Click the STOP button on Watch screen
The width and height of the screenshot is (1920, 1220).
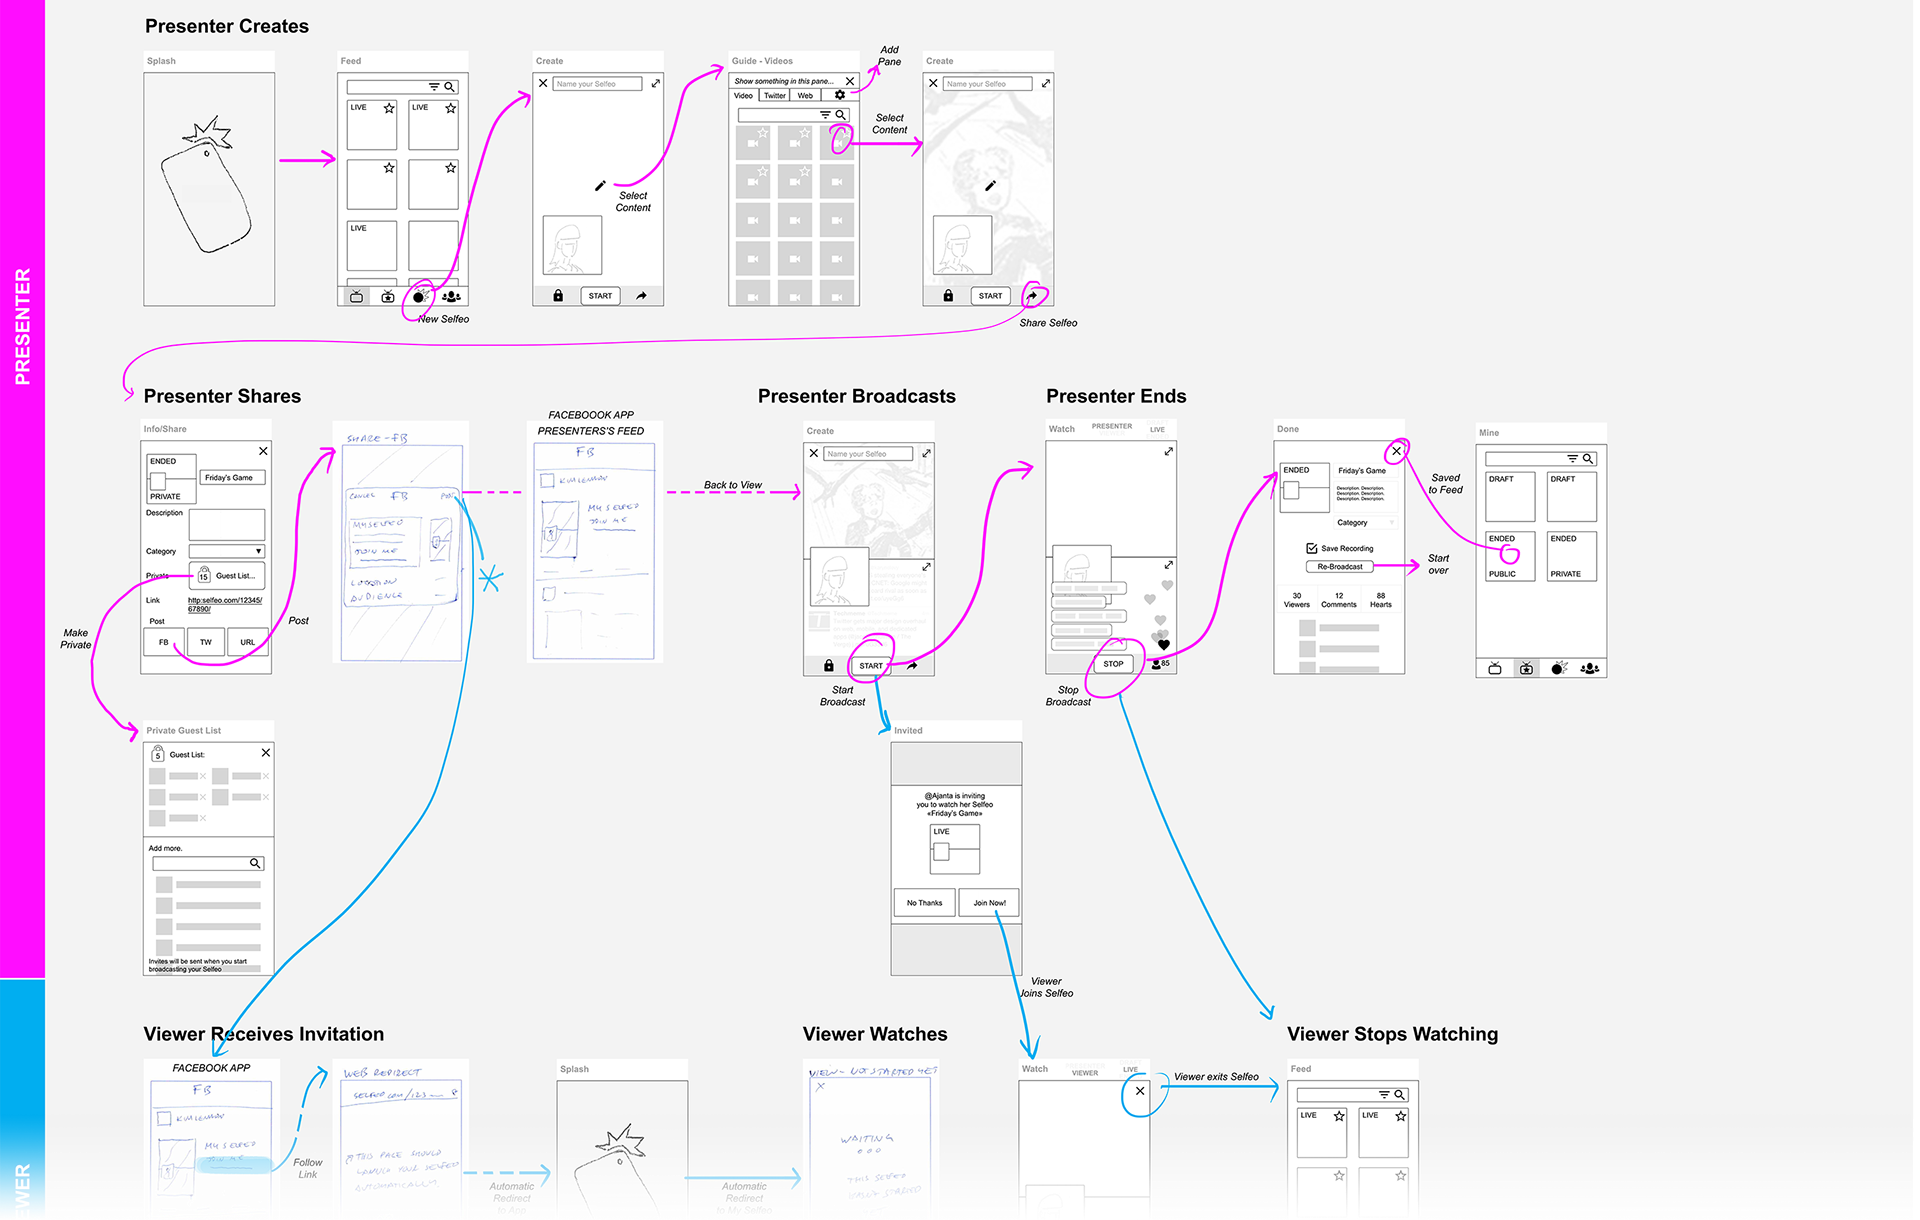pyautogui.click(x=1113, y=664)
